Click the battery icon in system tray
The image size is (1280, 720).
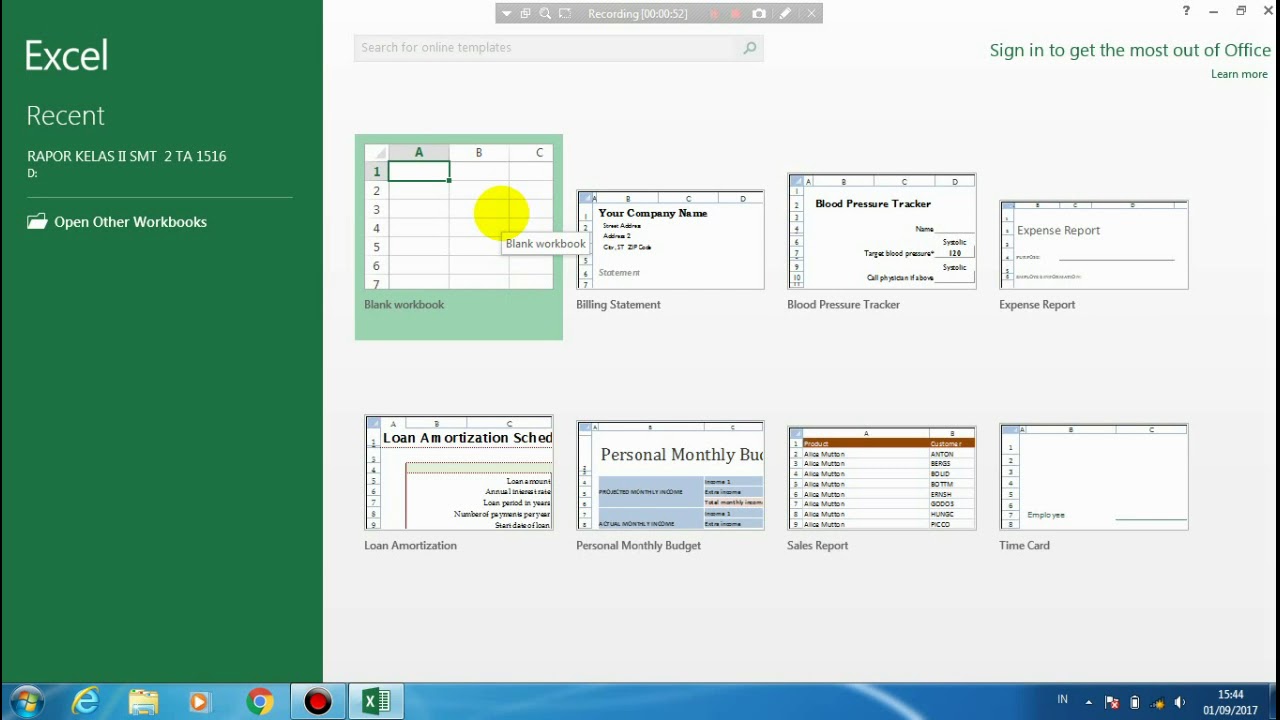coord(1134,702)
